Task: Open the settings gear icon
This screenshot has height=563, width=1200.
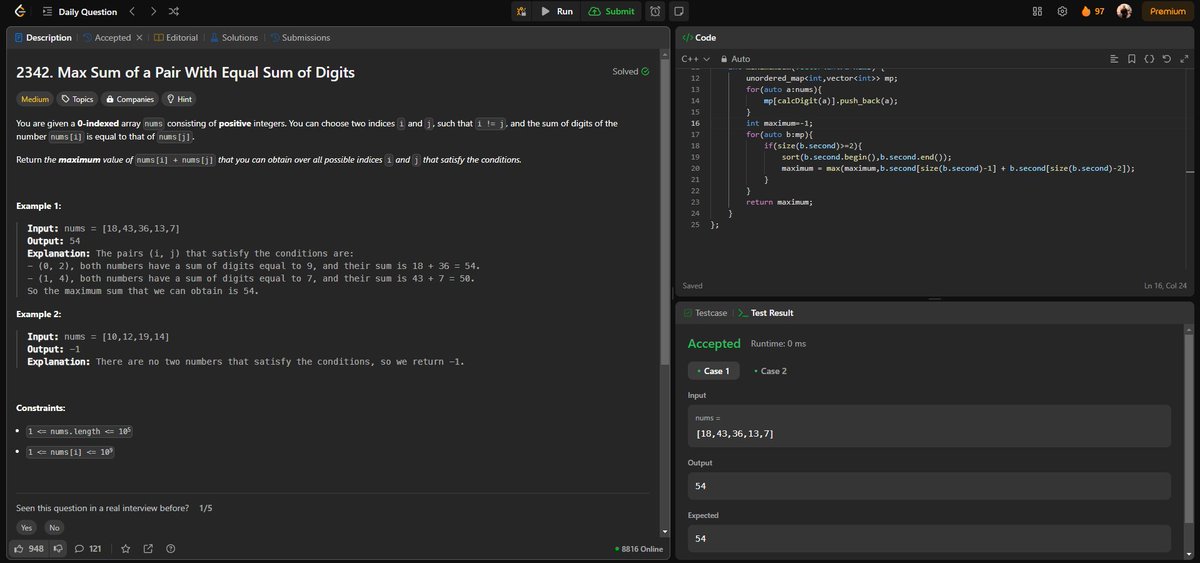Action: pyautogui.click(x=1062, y=11)
